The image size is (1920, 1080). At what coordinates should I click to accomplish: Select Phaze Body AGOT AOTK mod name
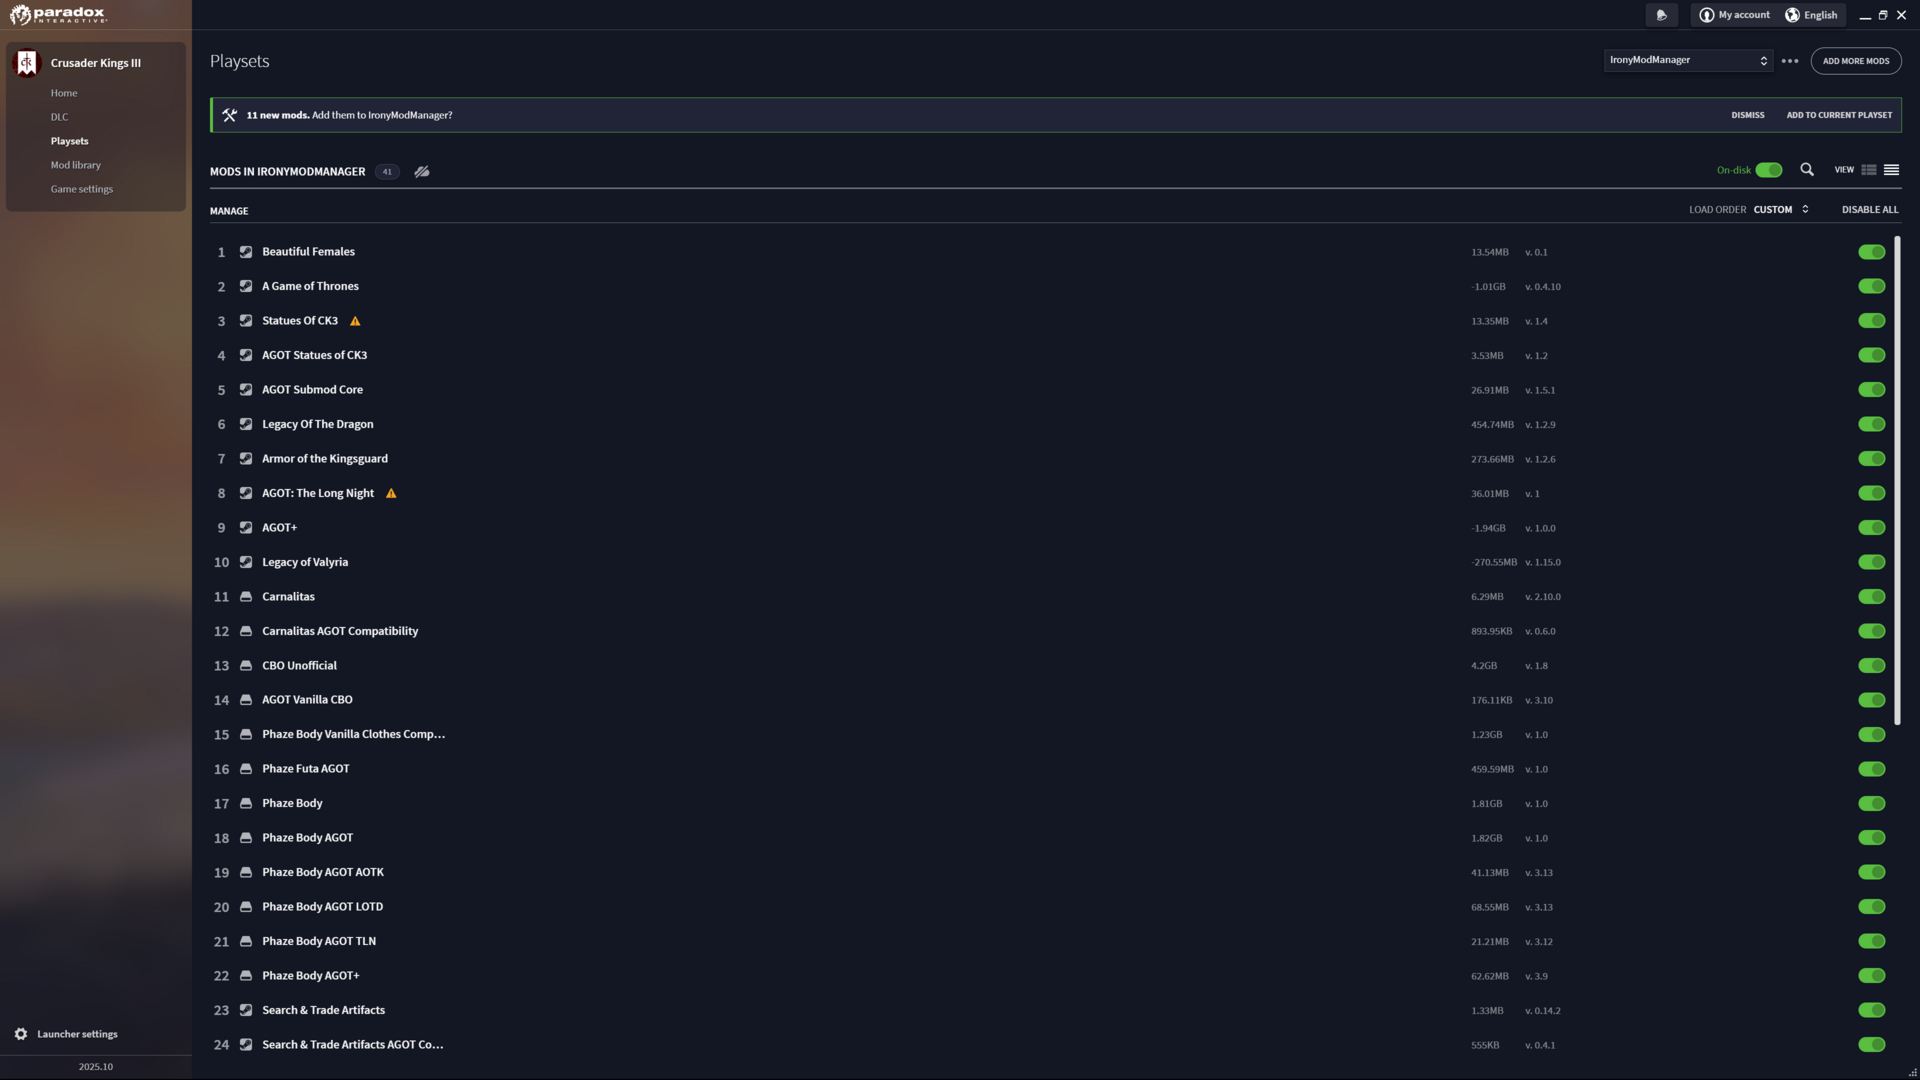[x=323, y=872]
